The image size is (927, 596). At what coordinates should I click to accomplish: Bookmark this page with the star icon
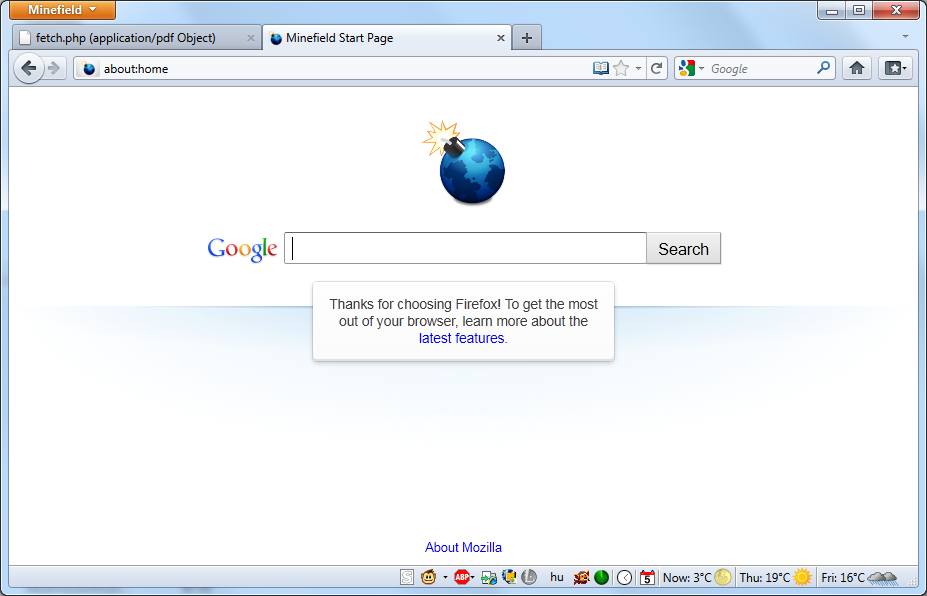(x=621, y=69)
